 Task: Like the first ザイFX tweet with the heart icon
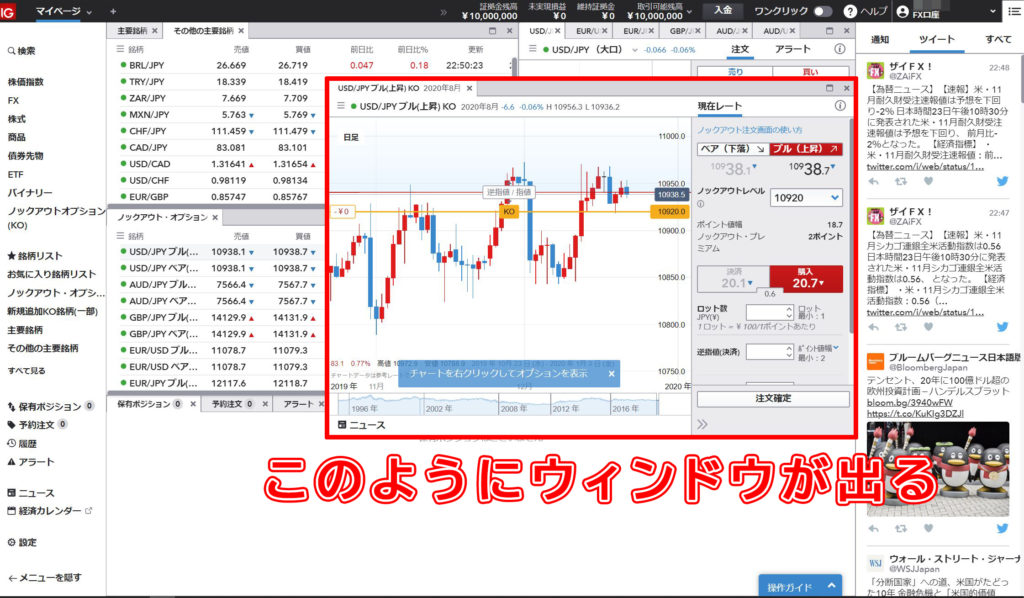[x=928, y=181]
